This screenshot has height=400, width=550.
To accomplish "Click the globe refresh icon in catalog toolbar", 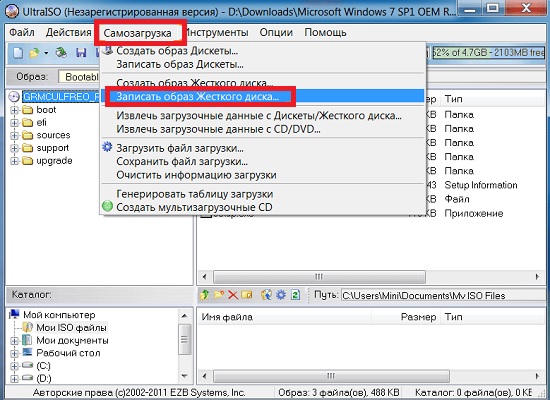I will tap(266, 295).
